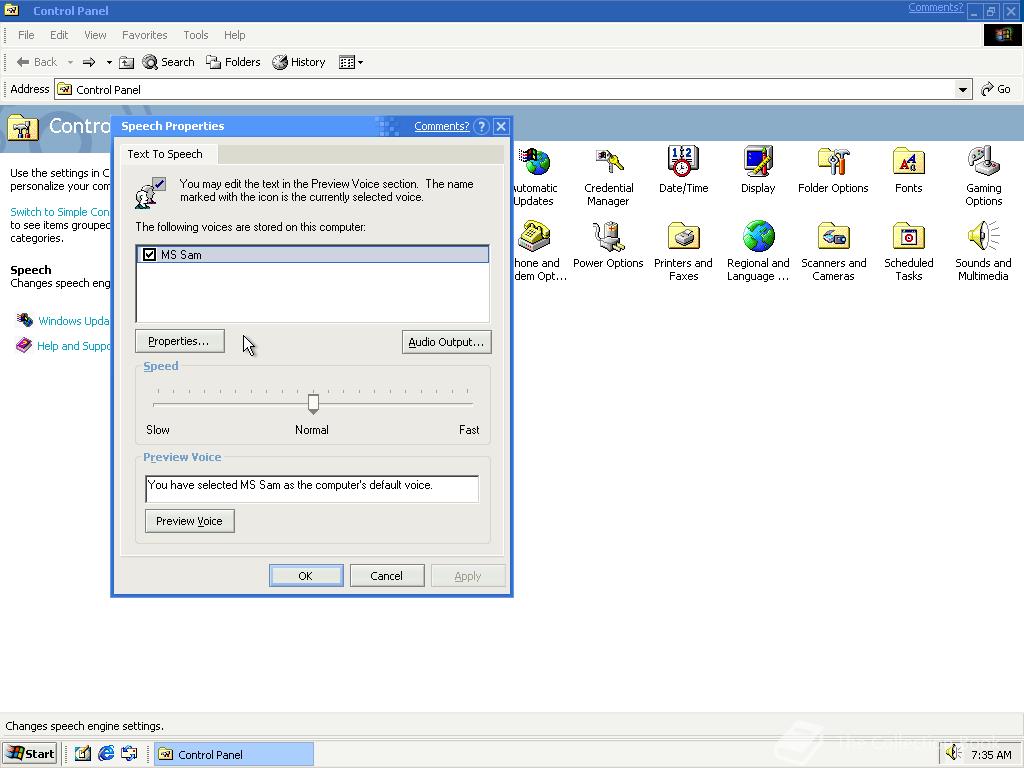
Task: Open the File menu
Action: (x=26, y=35)
